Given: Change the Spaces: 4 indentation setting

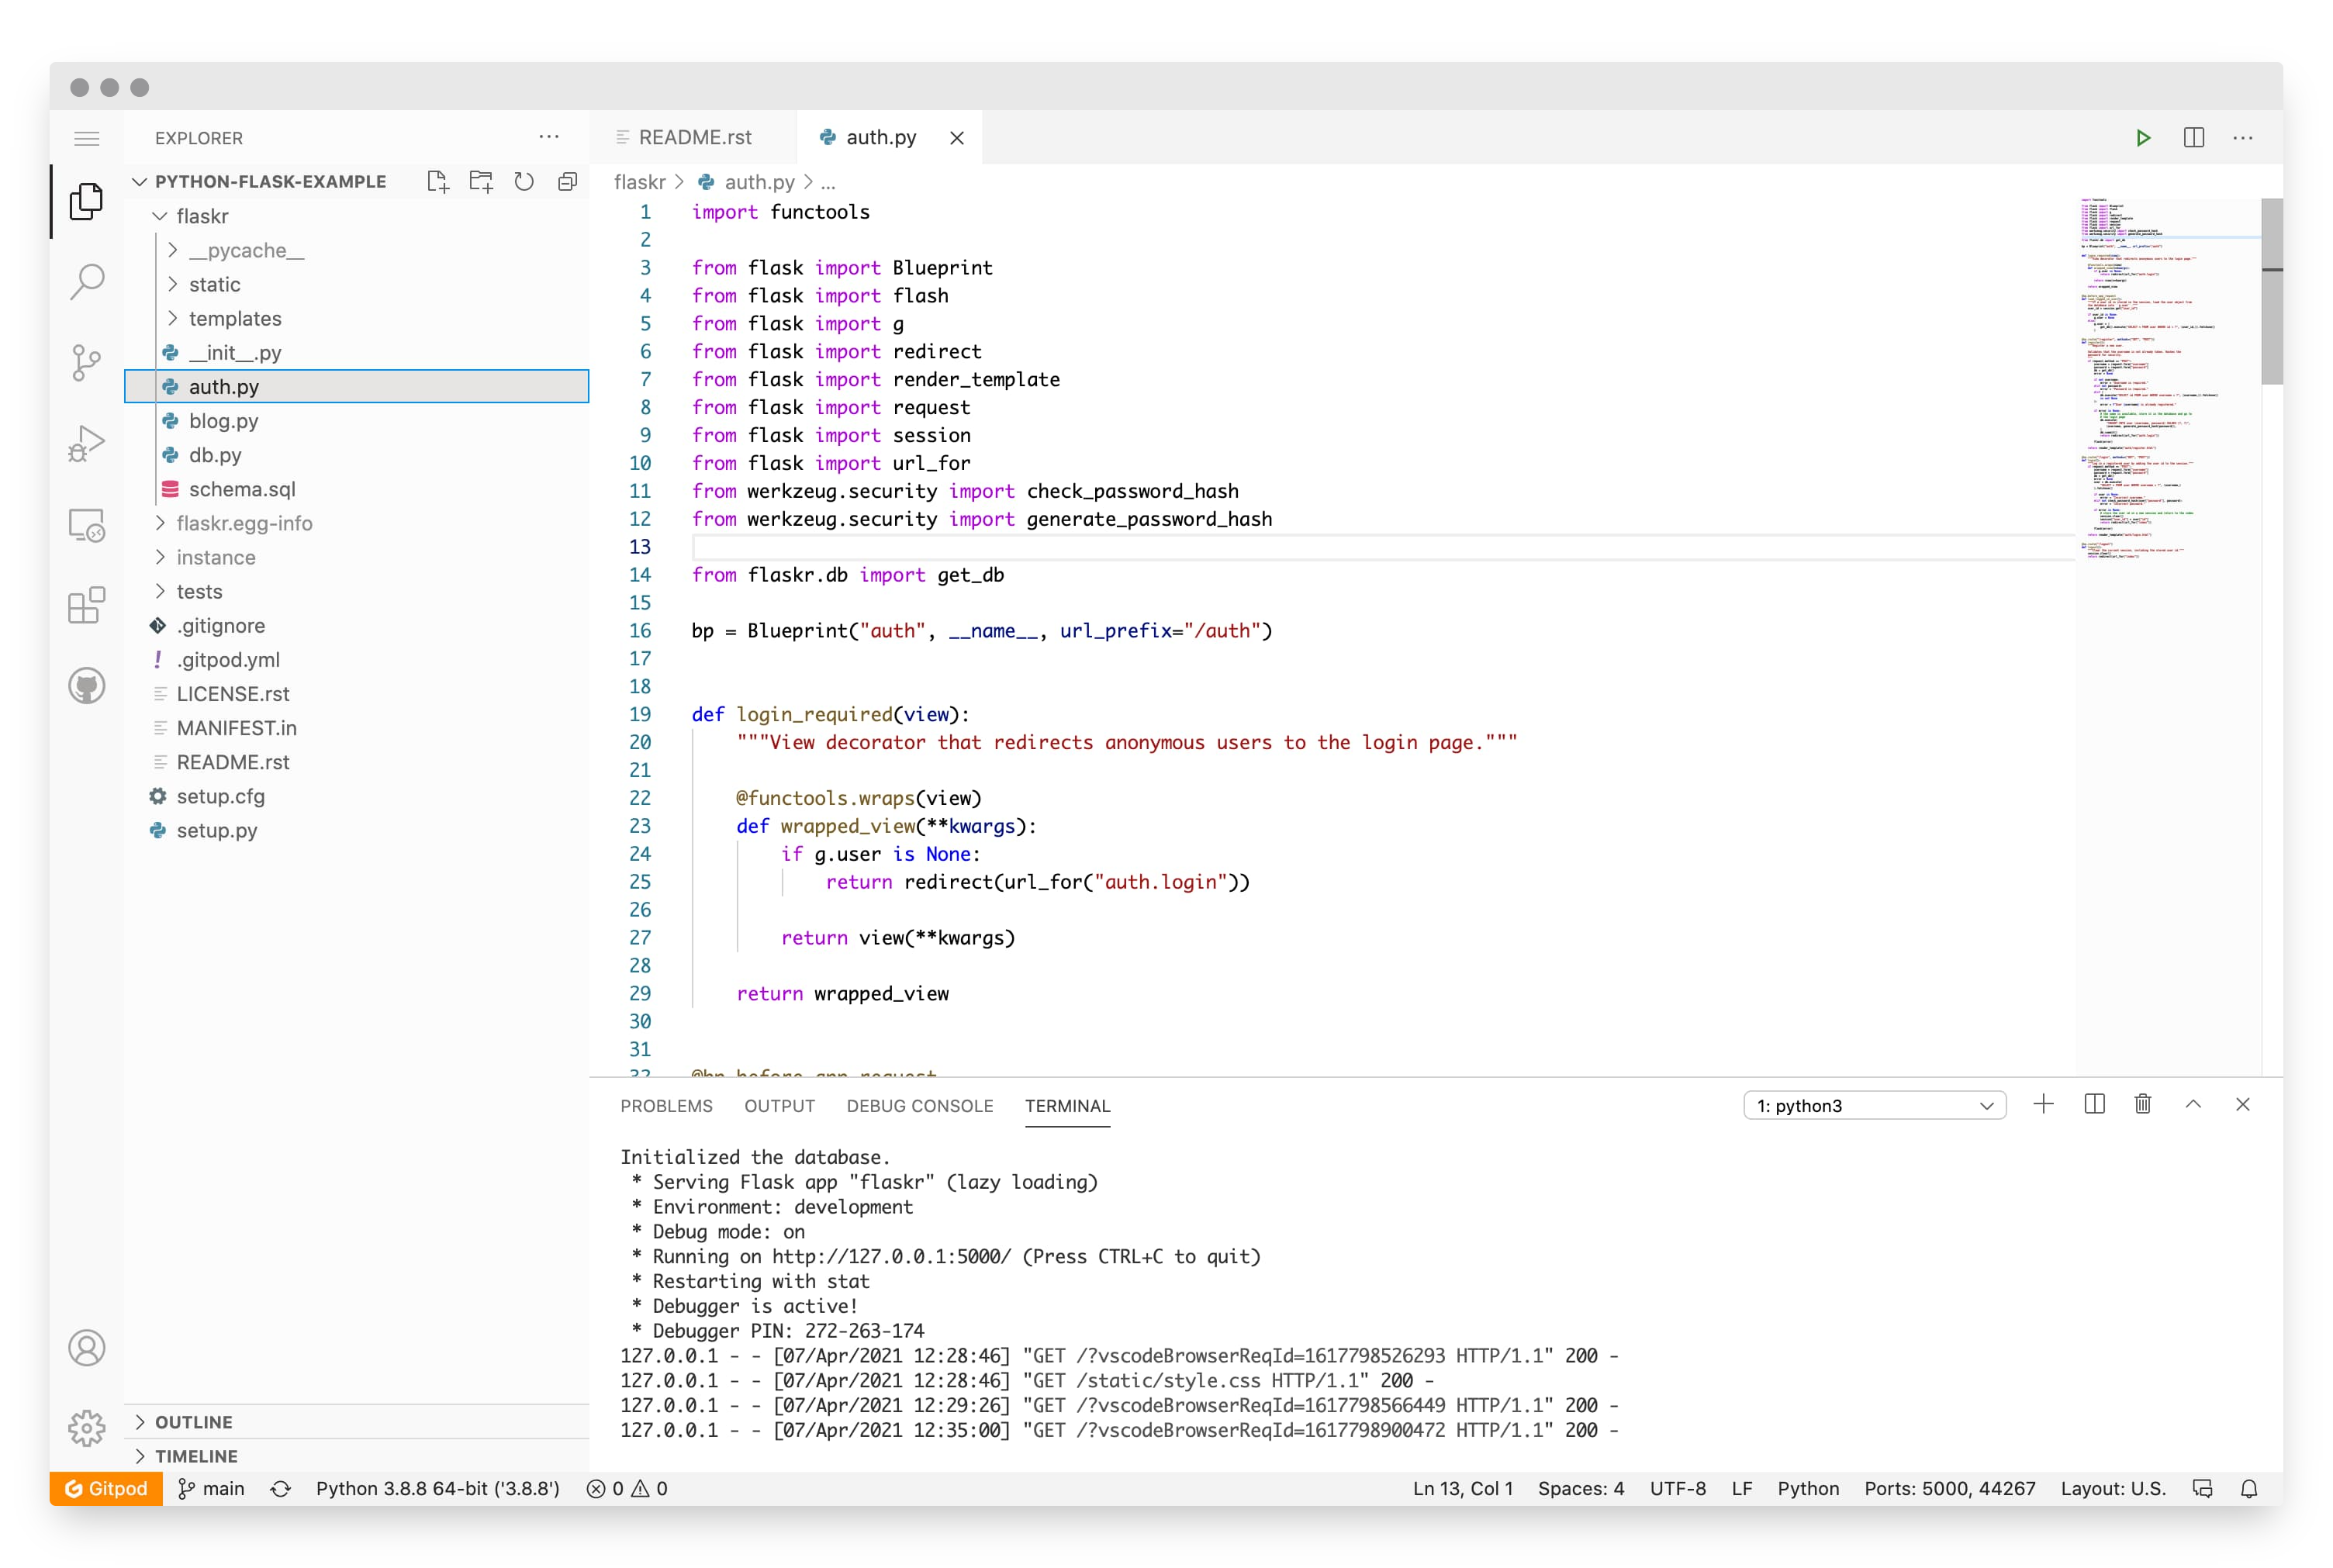Looking at the screenshot, I should [x=1580, y=1488].
